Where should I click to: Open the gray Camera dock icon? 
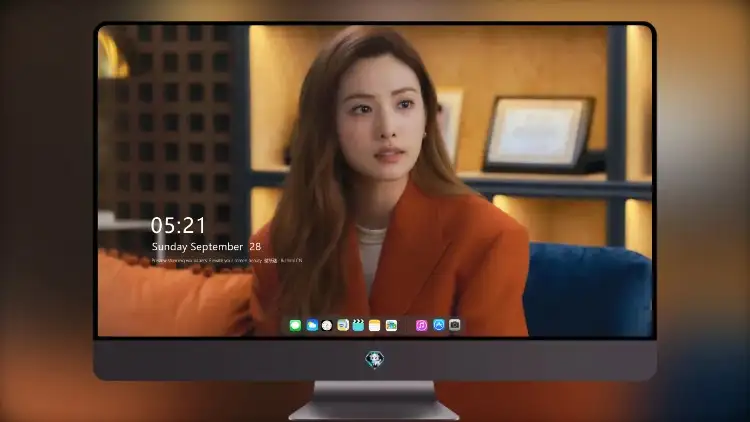coord(455,325)
